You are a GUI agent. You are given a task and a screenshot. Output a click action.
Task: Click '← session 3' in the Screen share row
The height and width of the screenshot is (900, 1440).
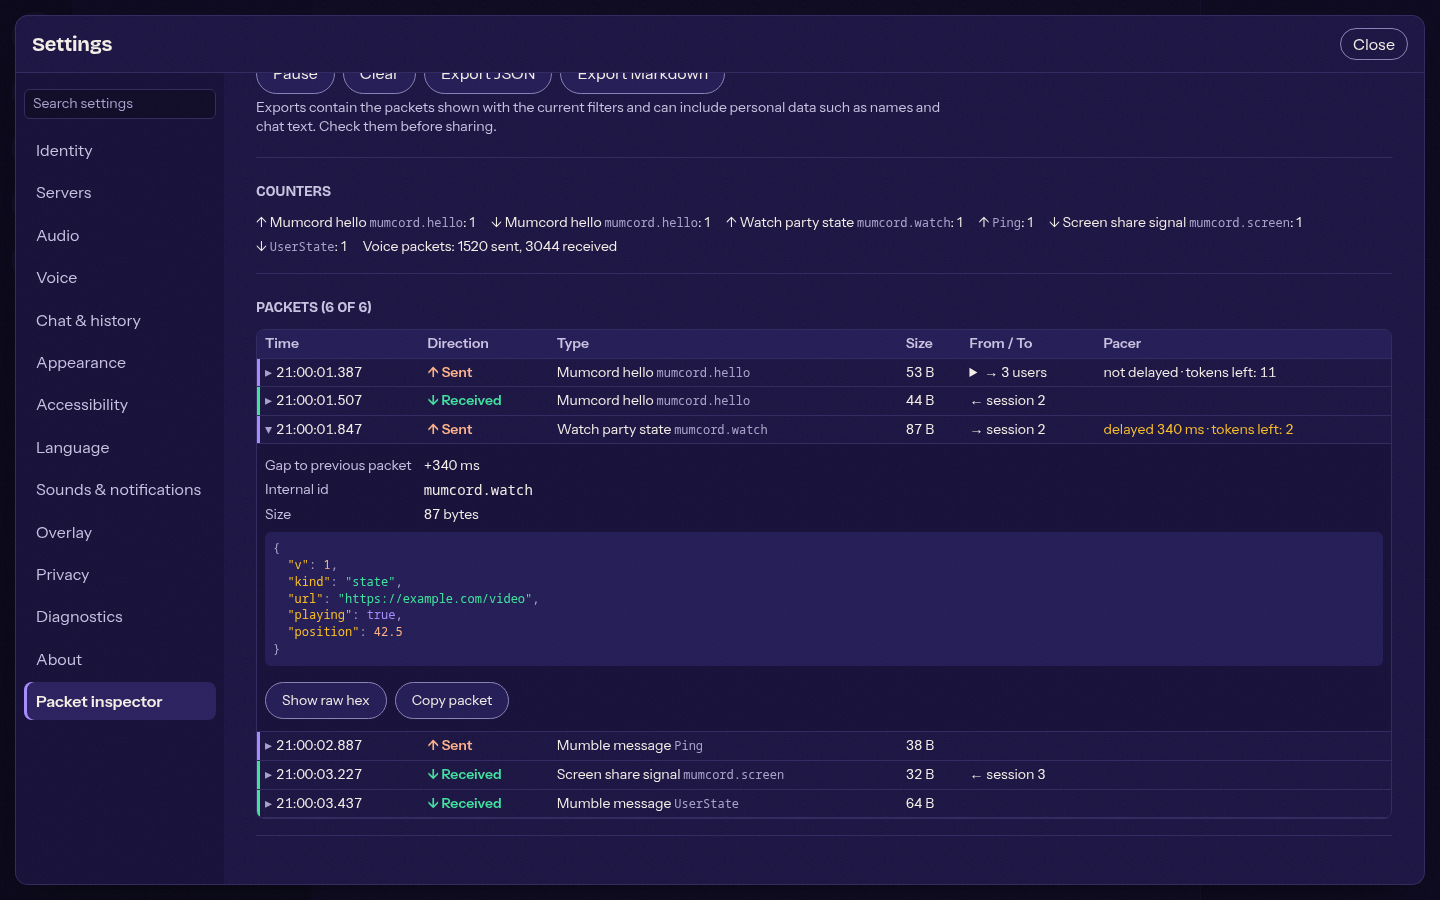(x=1008, y=775)
